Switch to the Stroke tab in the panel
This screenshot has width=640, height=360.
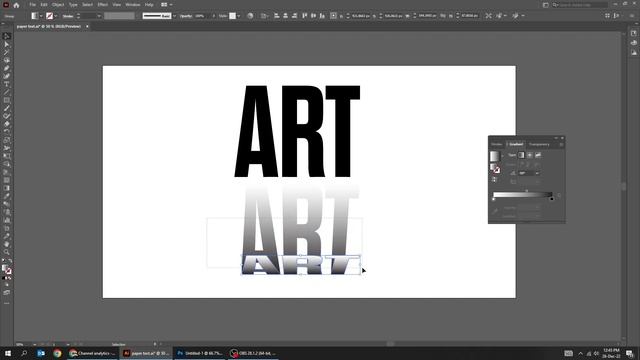[497, 144]
